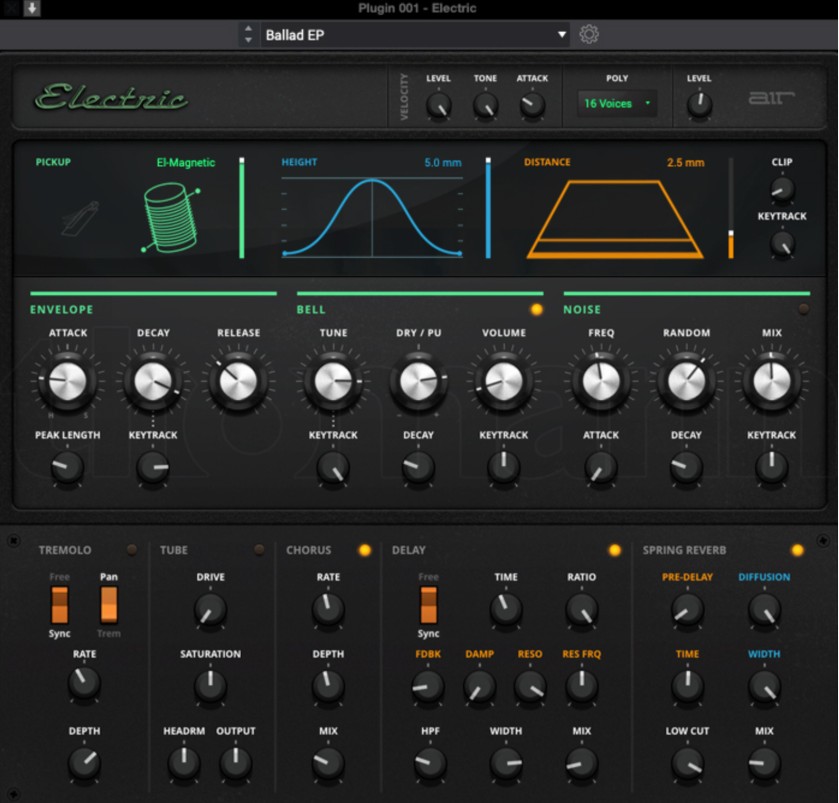
Task: Click the download arrow icon in the title bar
Action: point(30,8)
